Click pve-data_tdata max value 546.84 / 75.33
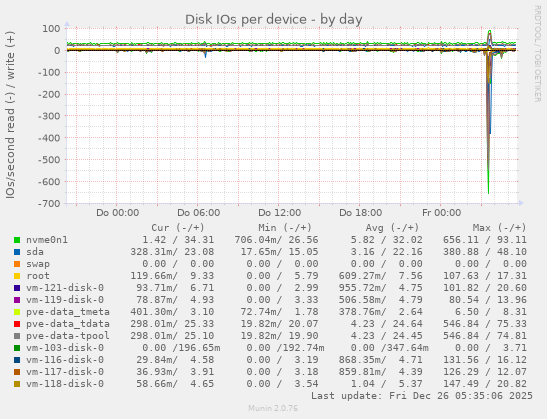 click(x=485, y=324)
